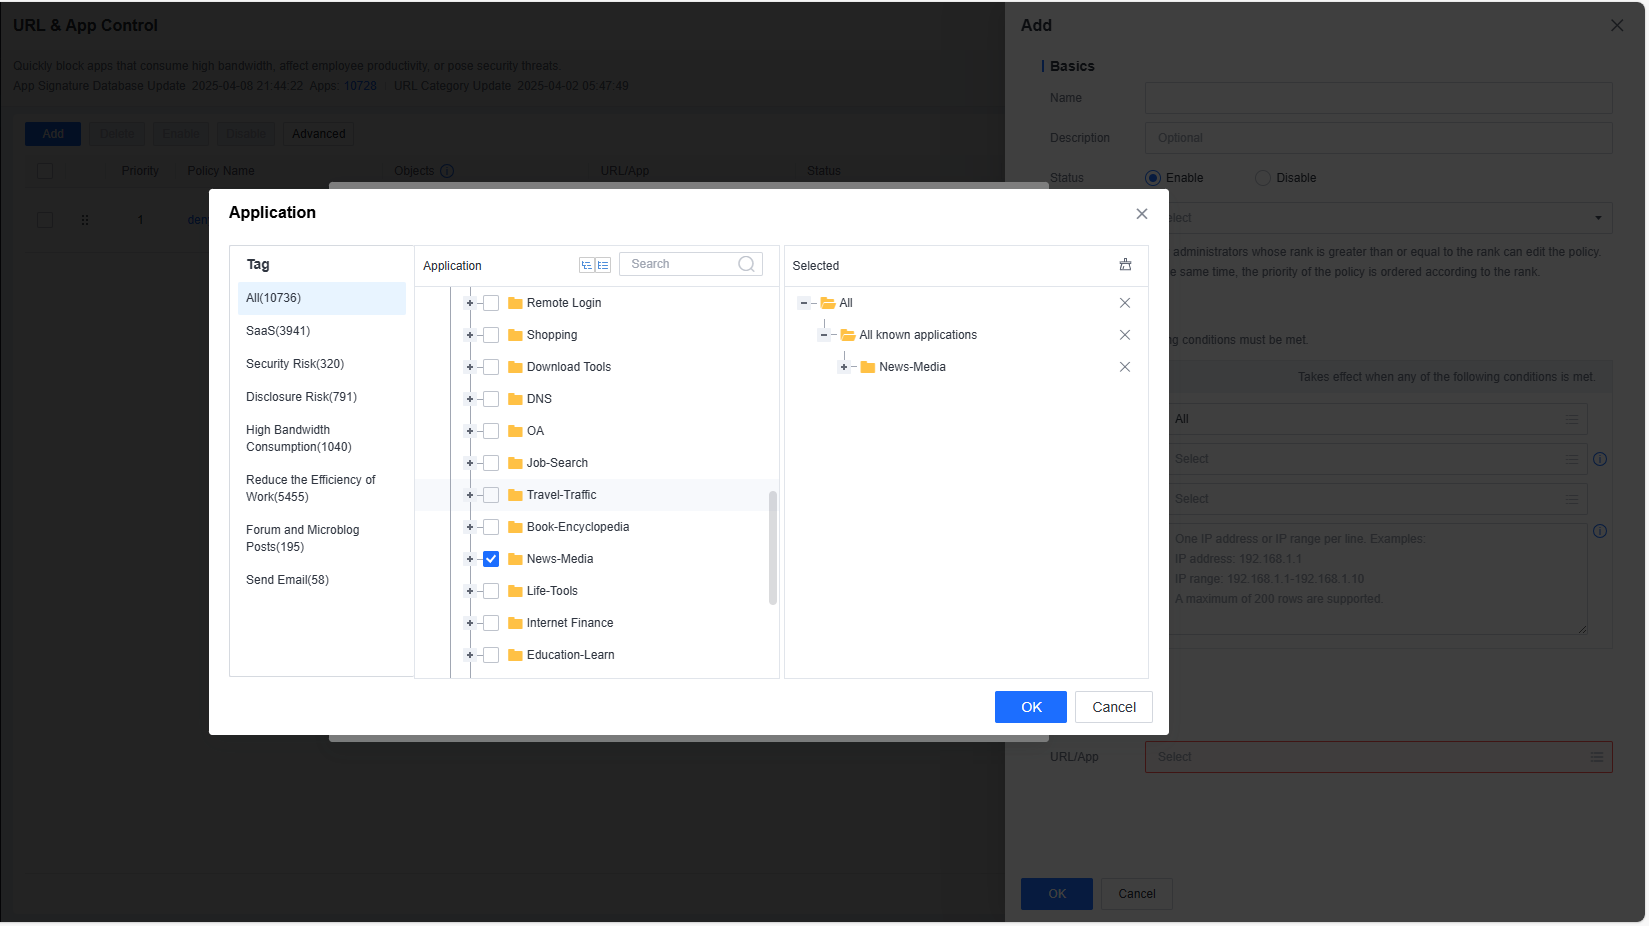1649x926 pixels.
Task: Click the DNS folder icon
Action: [515, 399]
